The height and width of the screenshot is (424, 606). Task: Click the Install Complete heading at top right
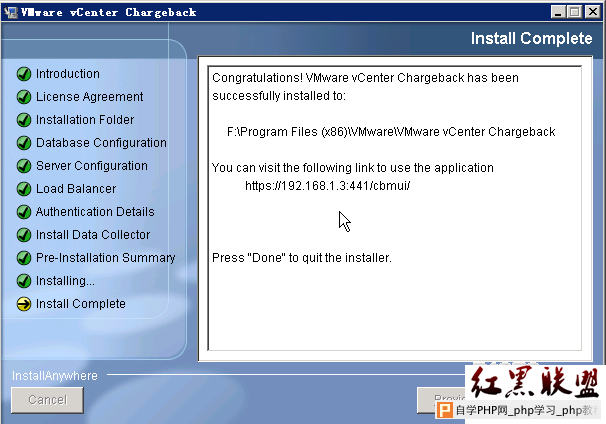[x=531, y=38]
